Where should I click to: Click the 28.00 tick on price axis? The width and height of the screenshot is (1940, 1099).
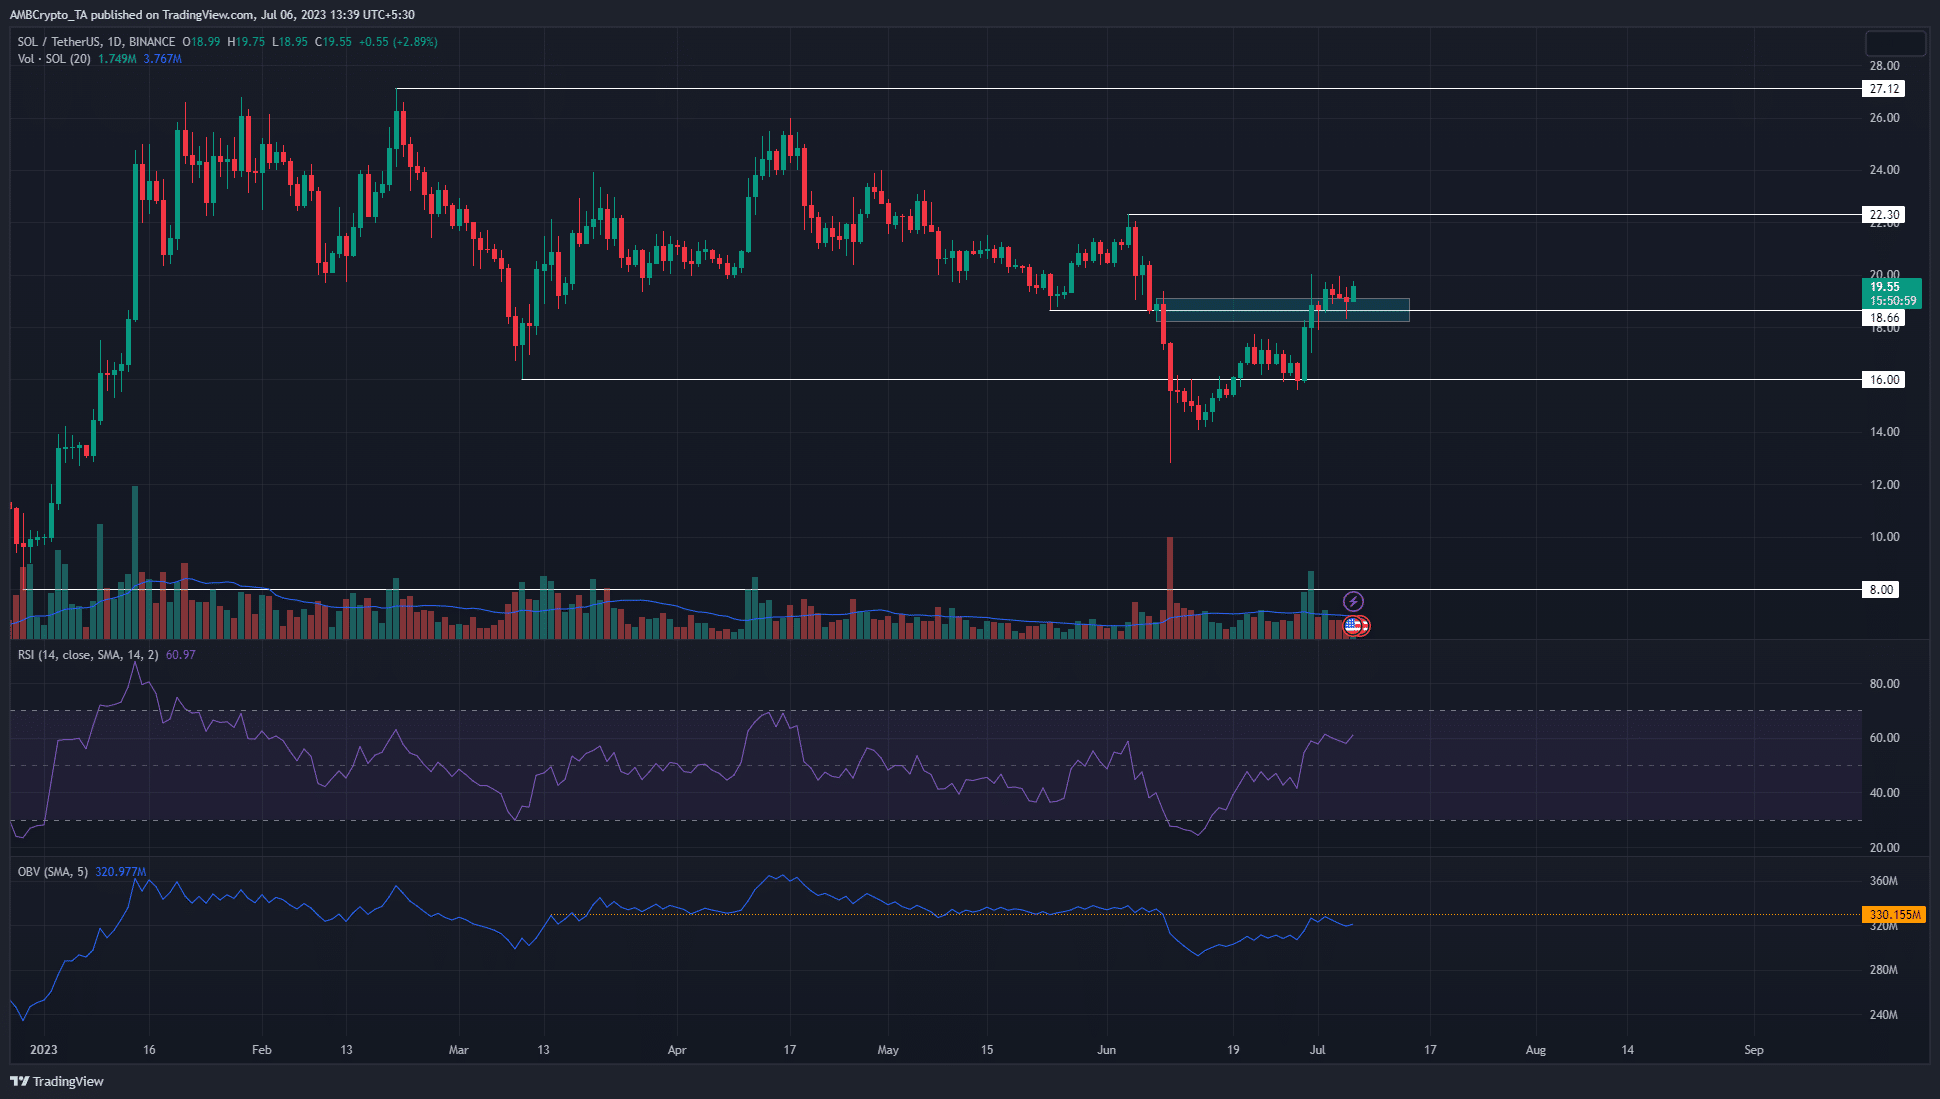point(1884,66)
